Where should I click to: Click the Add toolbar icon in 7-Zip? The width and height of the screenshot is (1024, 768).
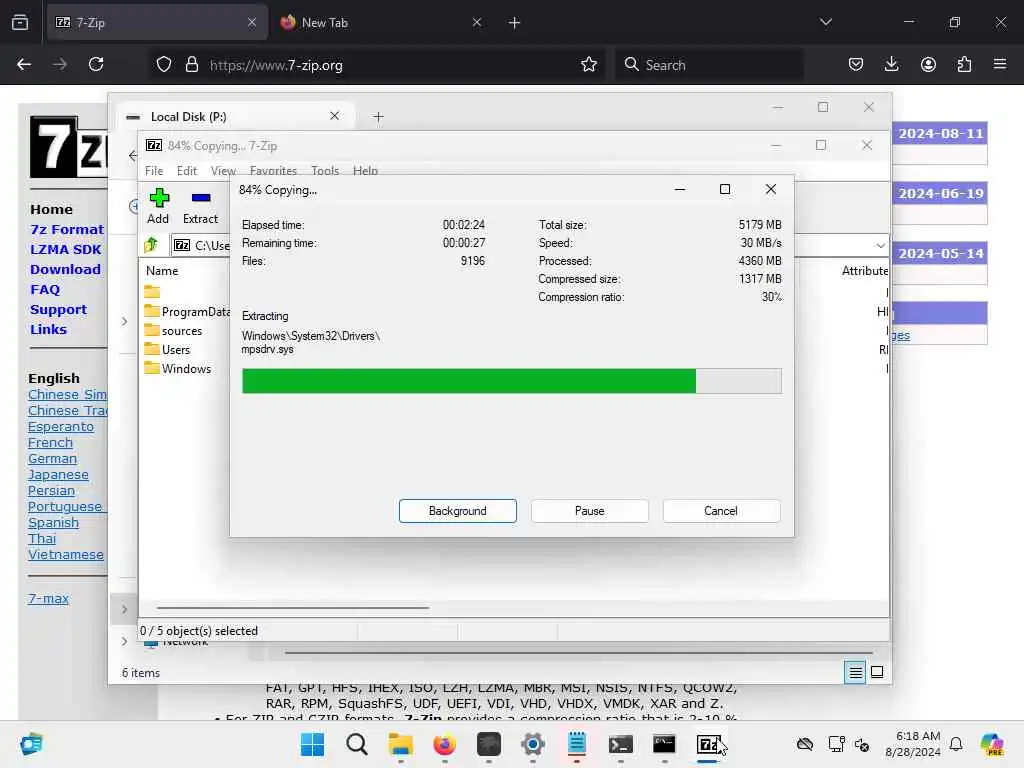[159, 198]
